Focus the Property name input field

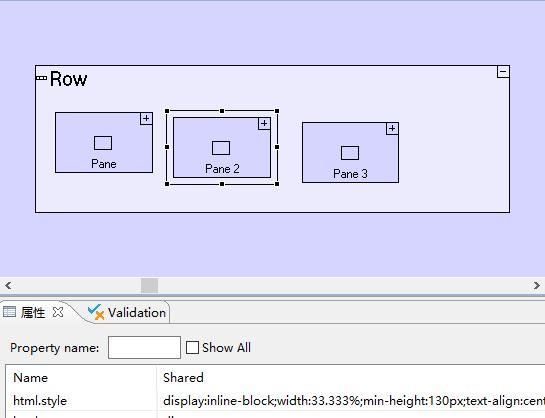pos(144,347)
